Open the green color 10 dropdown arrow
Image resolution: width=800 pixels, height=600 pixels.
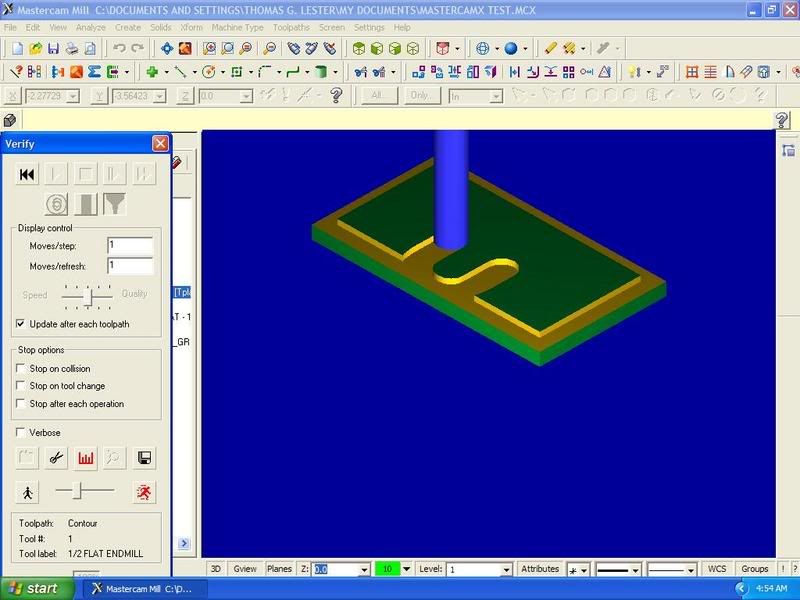[x=407, y=569]
